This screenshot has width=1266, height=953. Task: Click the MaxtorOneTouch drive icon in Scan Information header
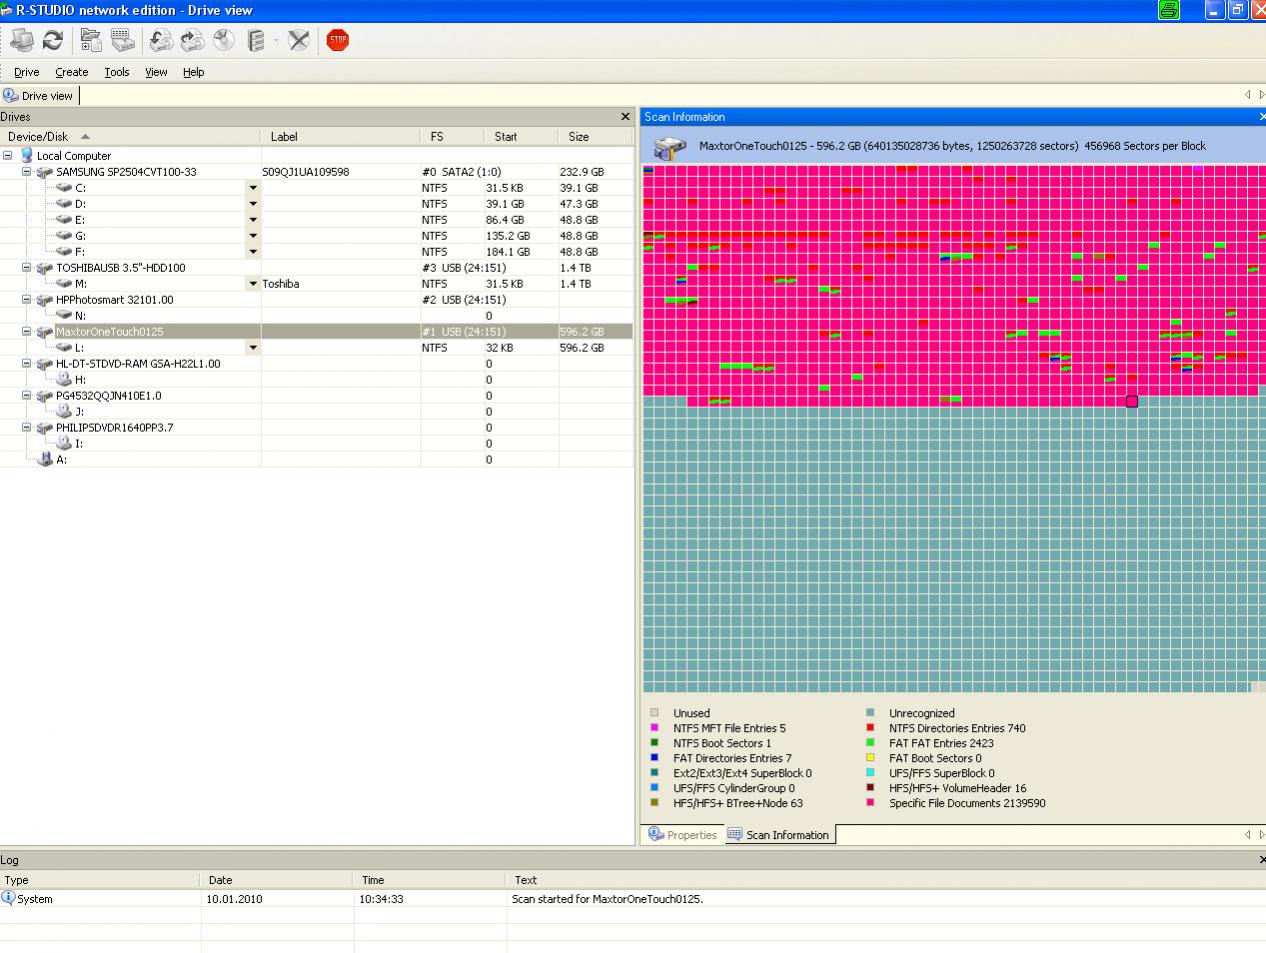tap(669, 147)
